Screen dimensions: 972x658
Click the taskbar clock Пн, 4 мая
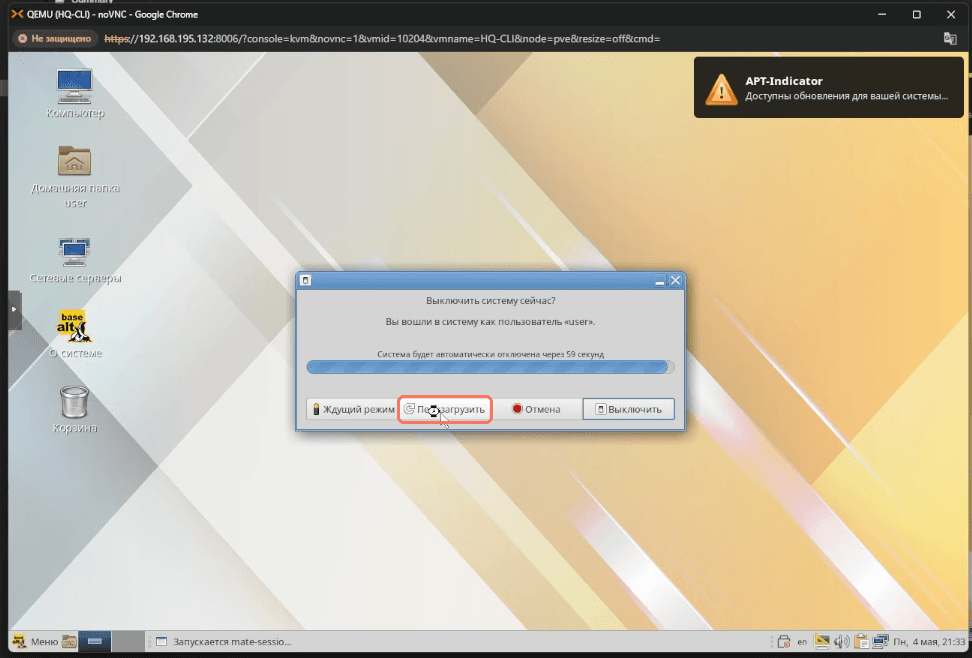[929, 642]
